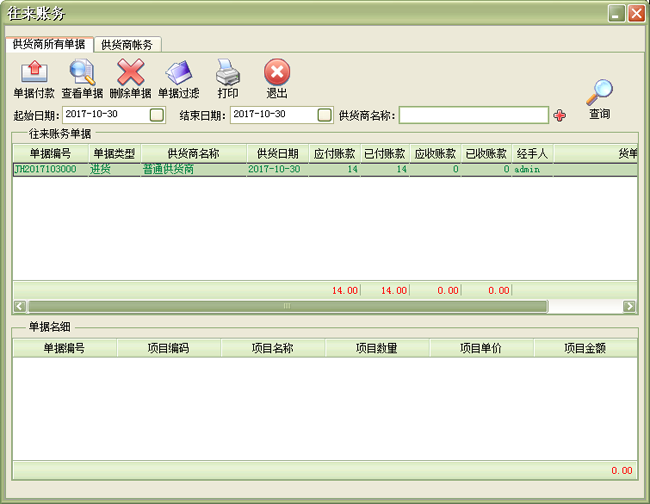Click the 单据付款 payment icon
The width and height of the screenshot is (650, 504).
pyautogui.click(x=33, y=73)
